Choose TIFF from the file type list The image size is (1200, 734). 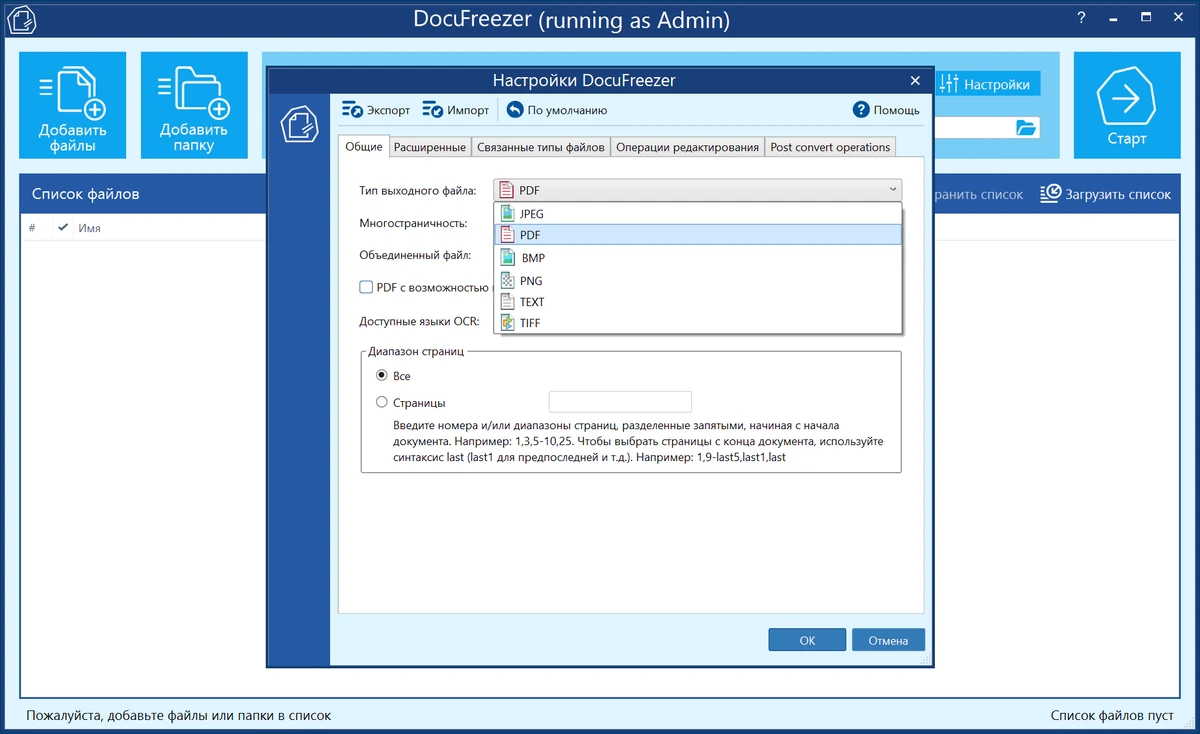[698, 323]
